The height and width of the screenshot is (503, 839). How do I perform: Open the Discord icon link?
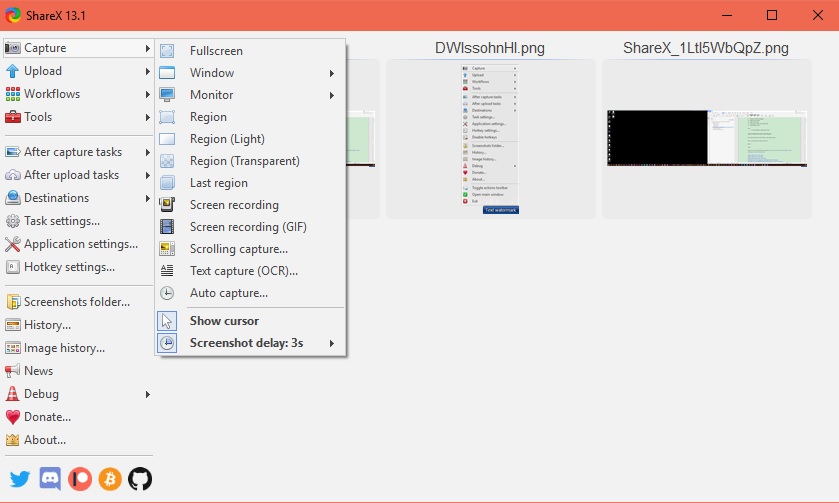pyautogui.click(x=50, y=479)
